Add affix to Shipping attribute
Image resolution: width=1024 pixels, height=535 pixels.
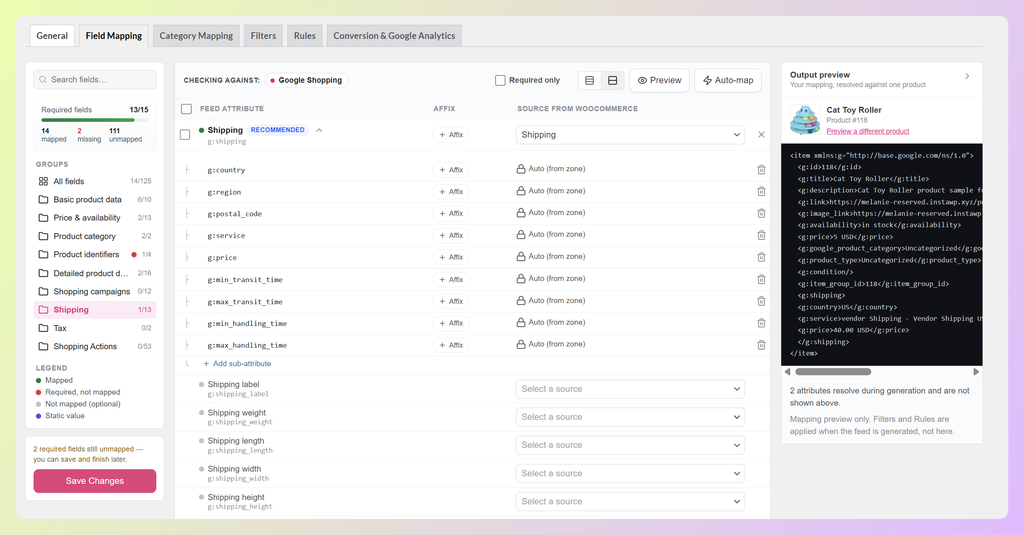point(451,135)
